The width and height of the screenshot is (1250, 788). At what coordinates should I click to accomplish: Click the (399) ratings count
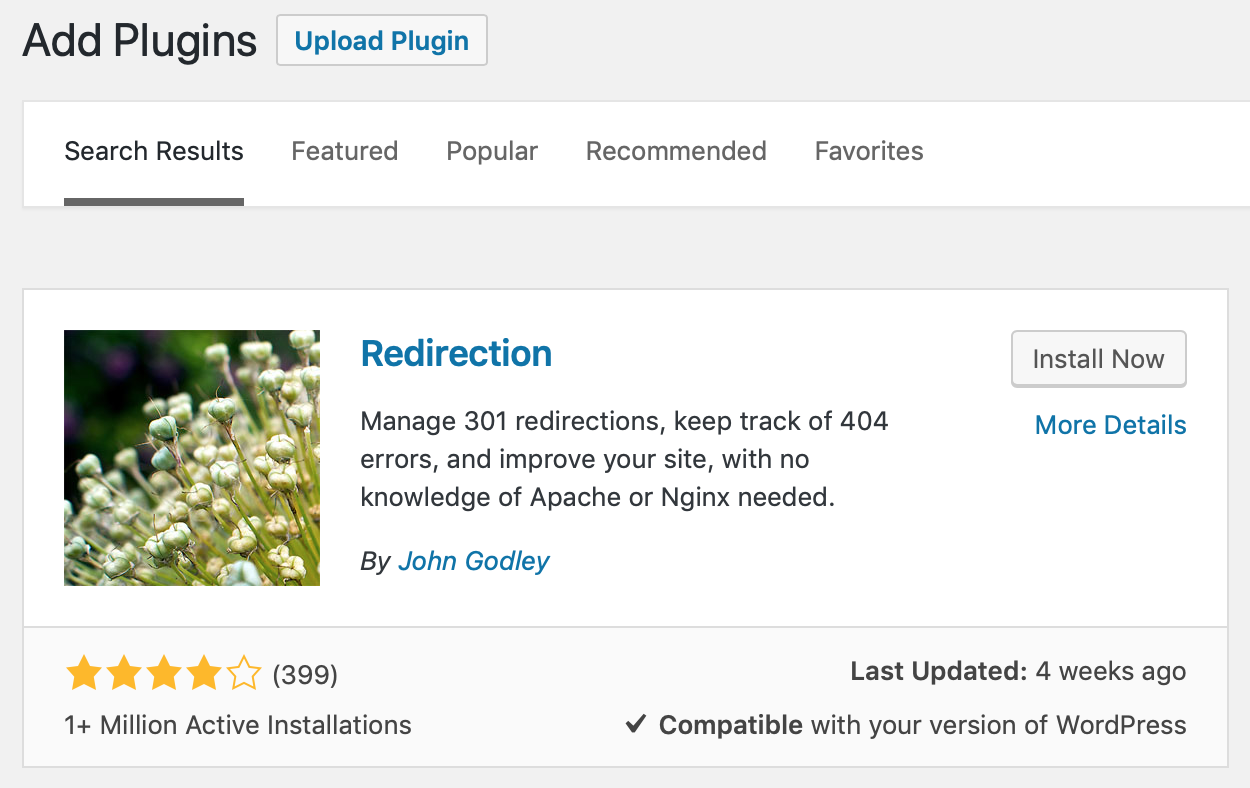pyautogui.click(x=305, y=676)
